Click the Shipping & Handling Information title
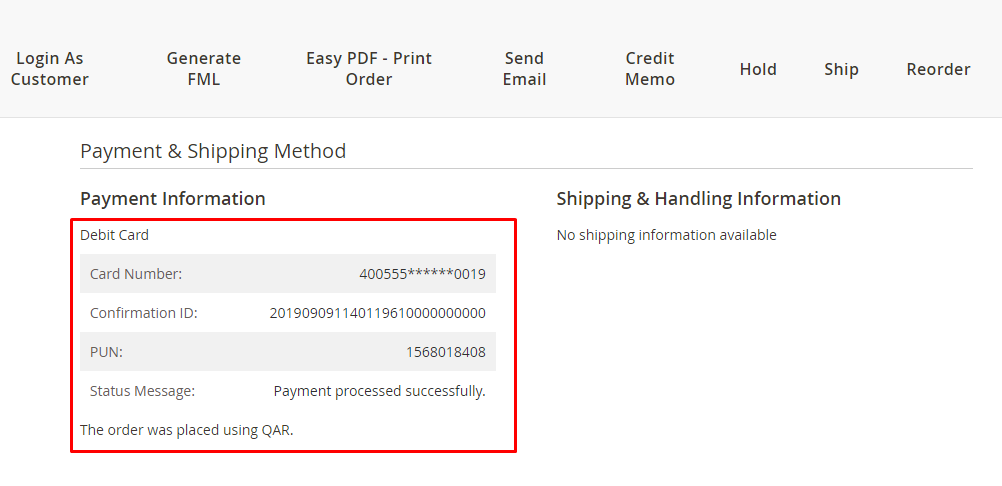 [x=698, y=198]
